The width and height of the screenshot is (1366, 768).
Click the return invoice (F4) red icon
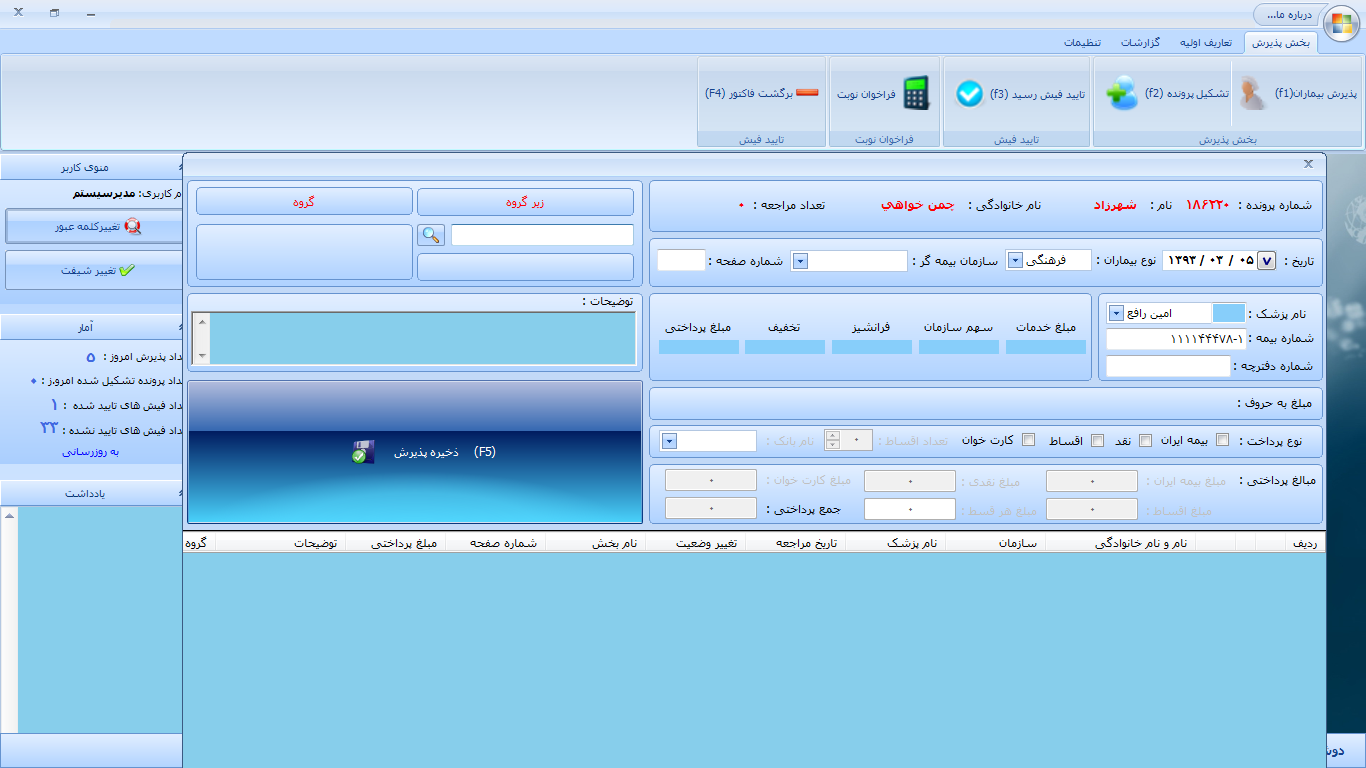pyautogui.click(x=806, y=93)
